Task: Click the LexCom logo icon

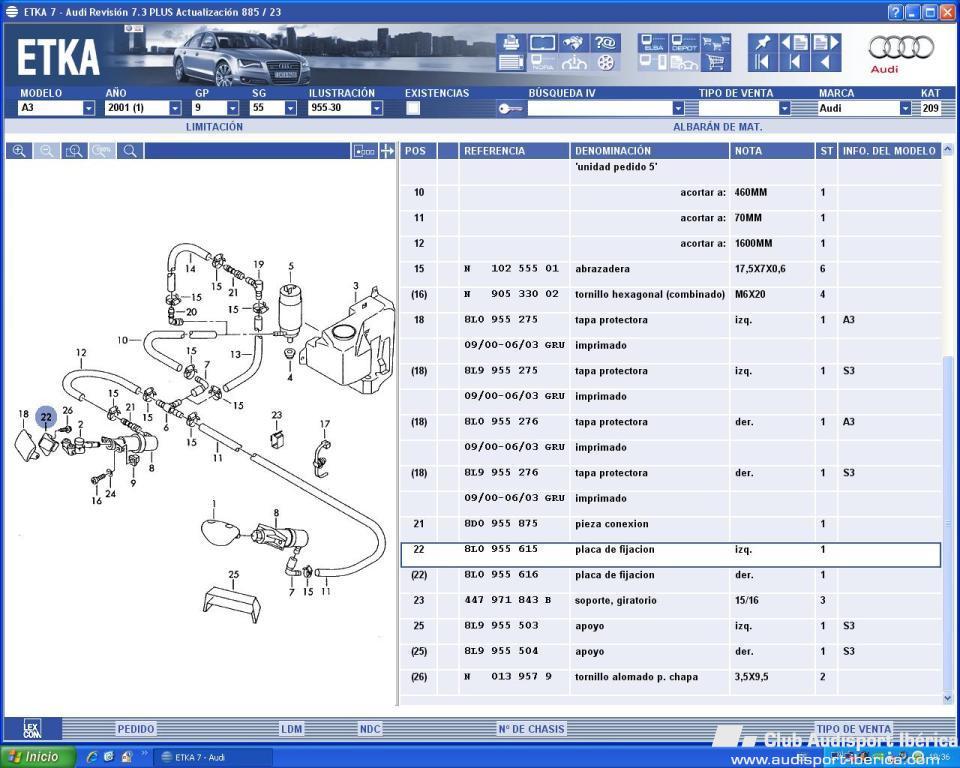Action: coord(32,729)
